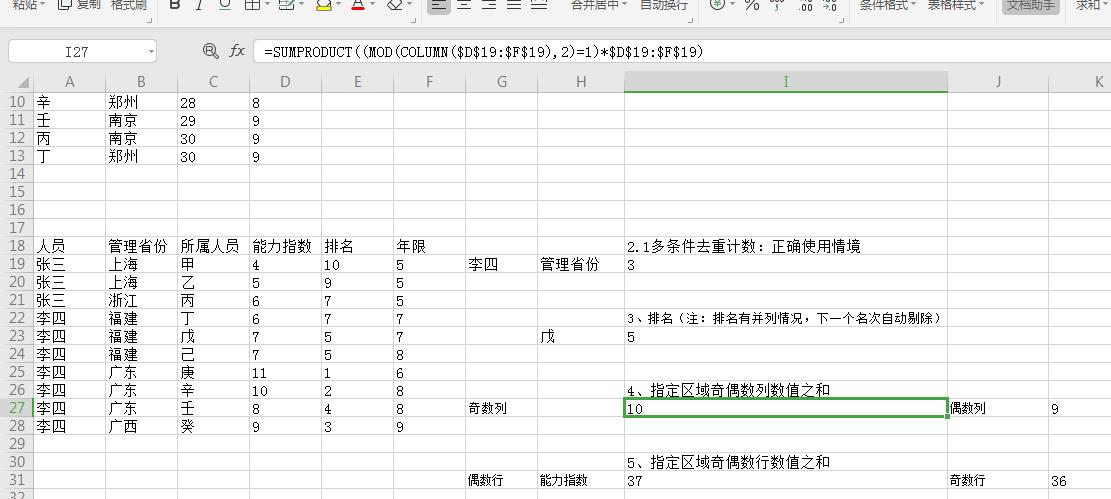Select the value 36 cell
Image resolution: width=1111 pixels, height=499 pixels.
(1079, 480)
